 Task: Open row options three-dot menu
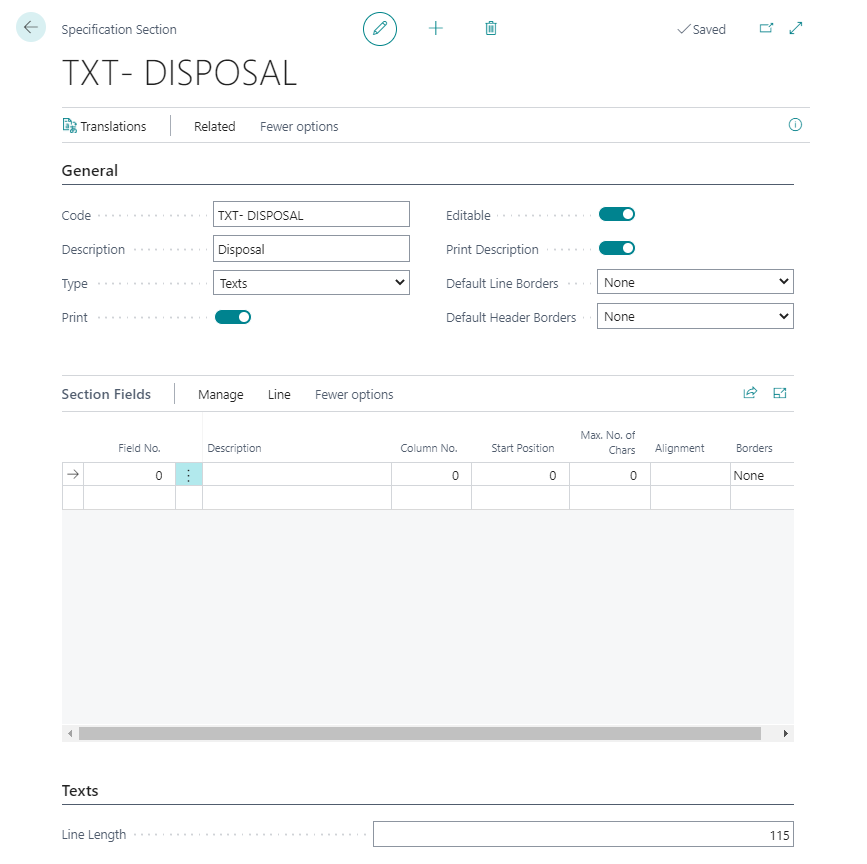(189, 475)
